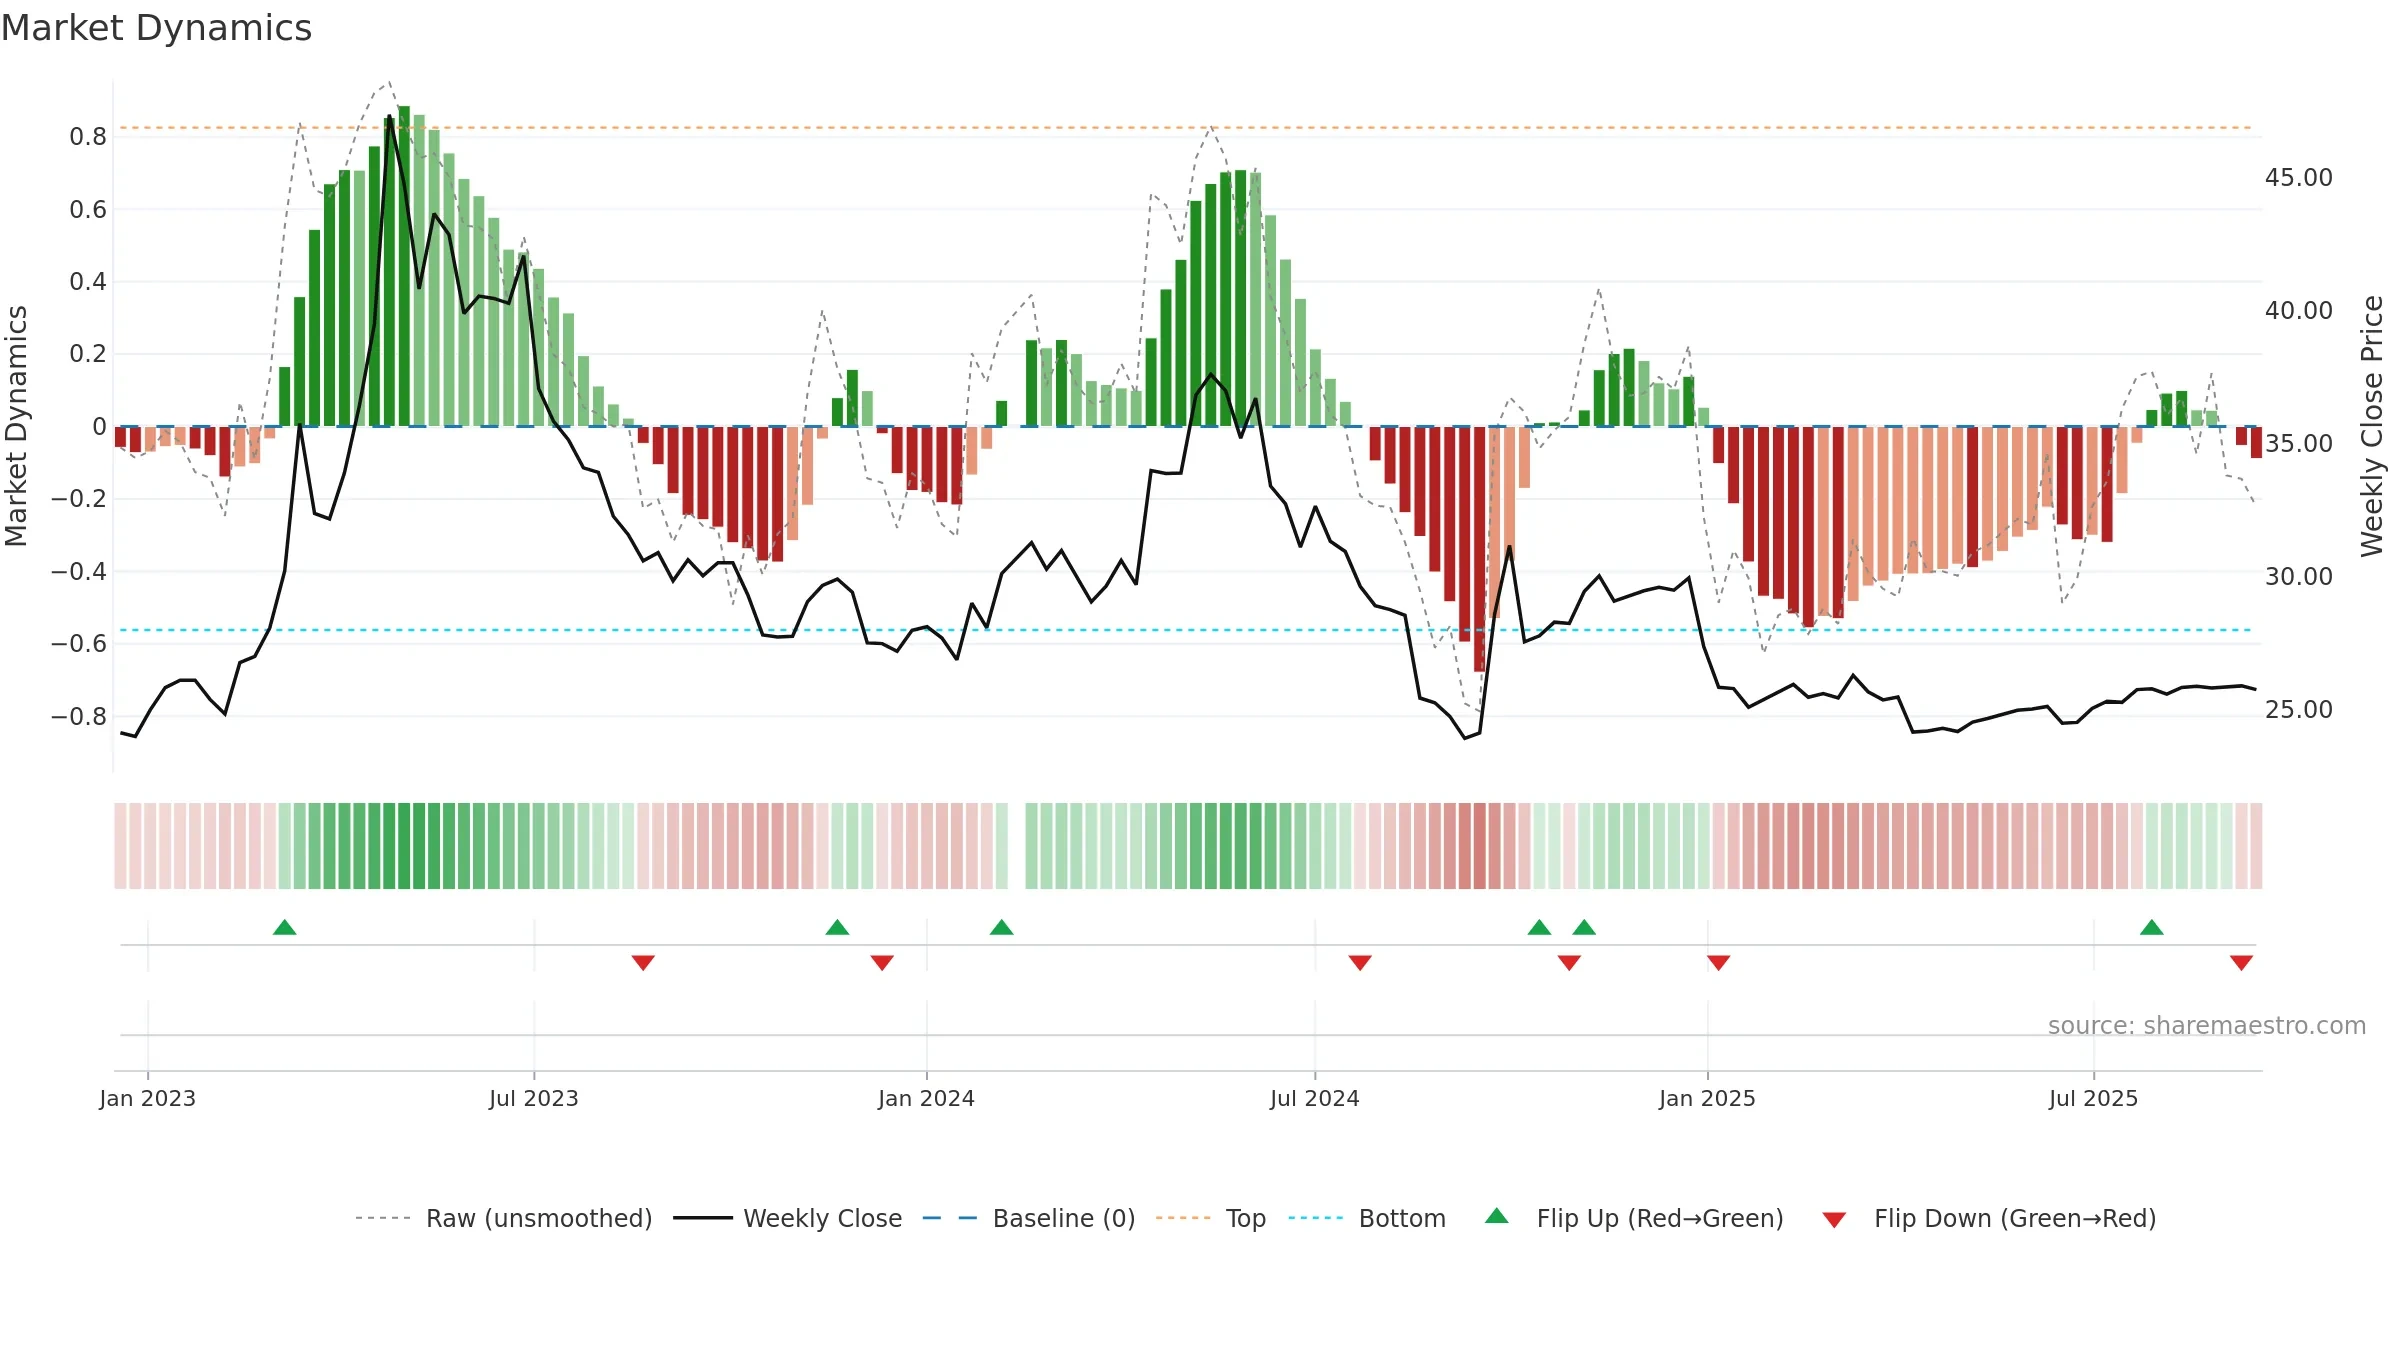The height and width of the screenshot is (1350, 2400).
Task: Select the first flip-up marker in early 2023
Action: point(285,927)
